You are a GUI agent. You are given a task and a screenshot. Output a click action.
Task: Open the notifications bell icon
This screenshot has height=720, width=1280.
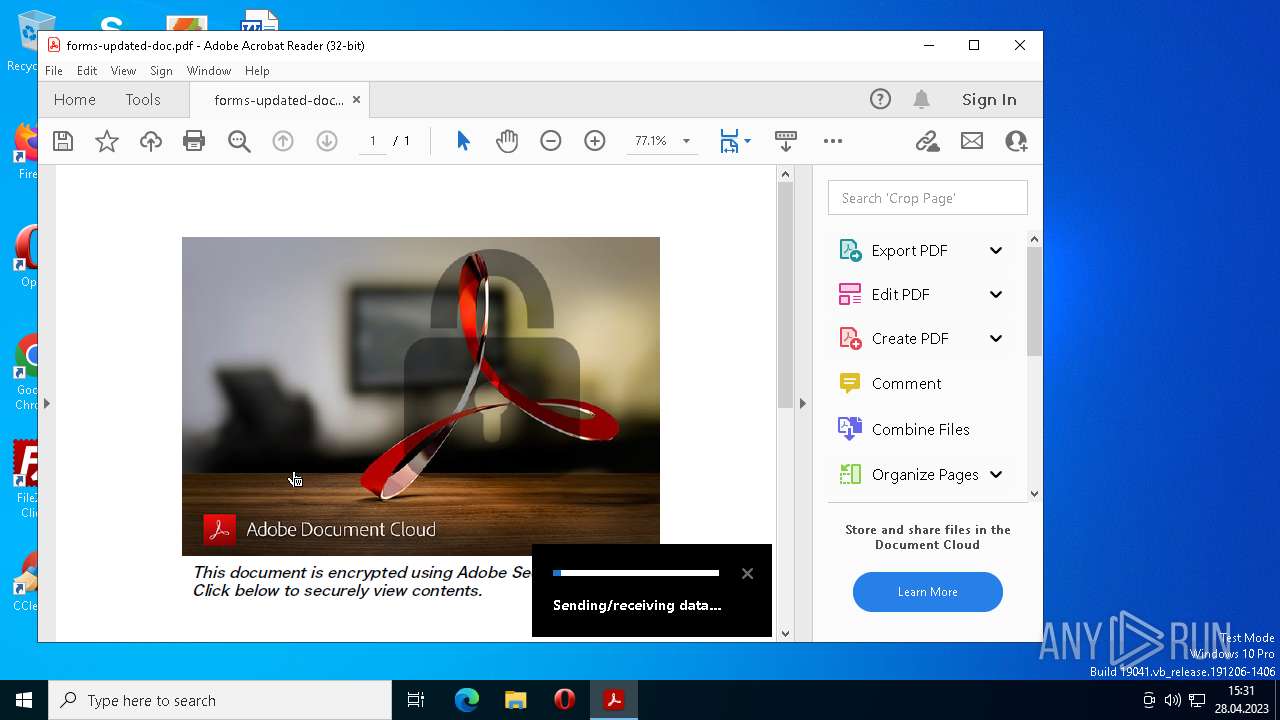921,99
